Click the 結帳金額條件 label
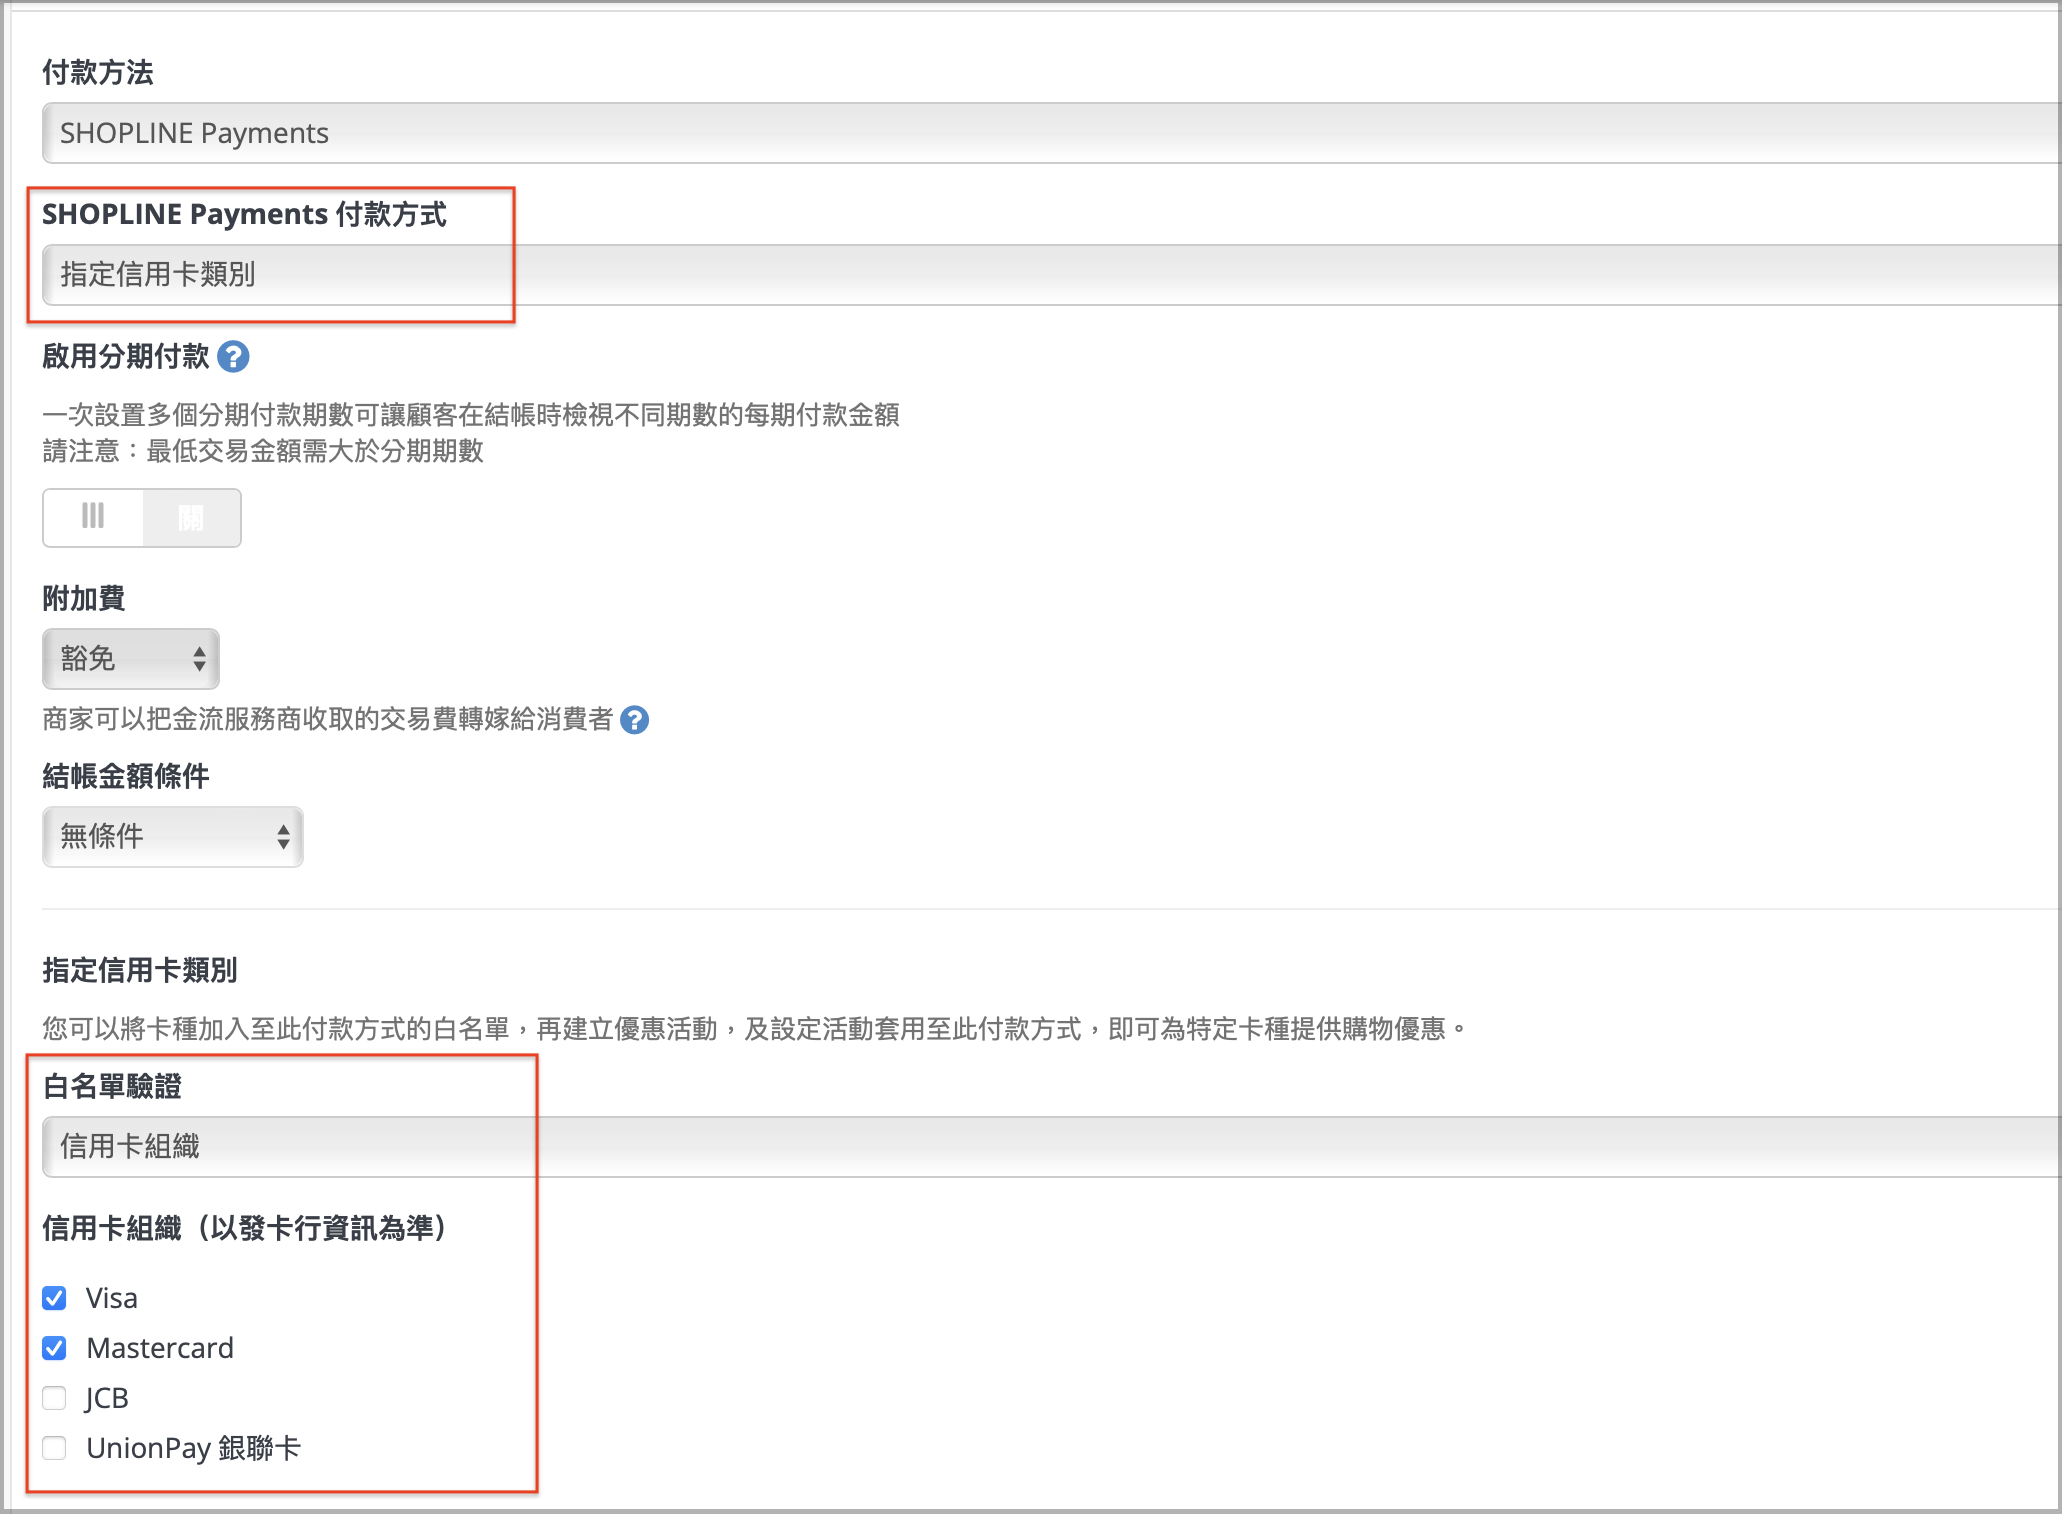 pyautogui.click(x=126, y=776)
